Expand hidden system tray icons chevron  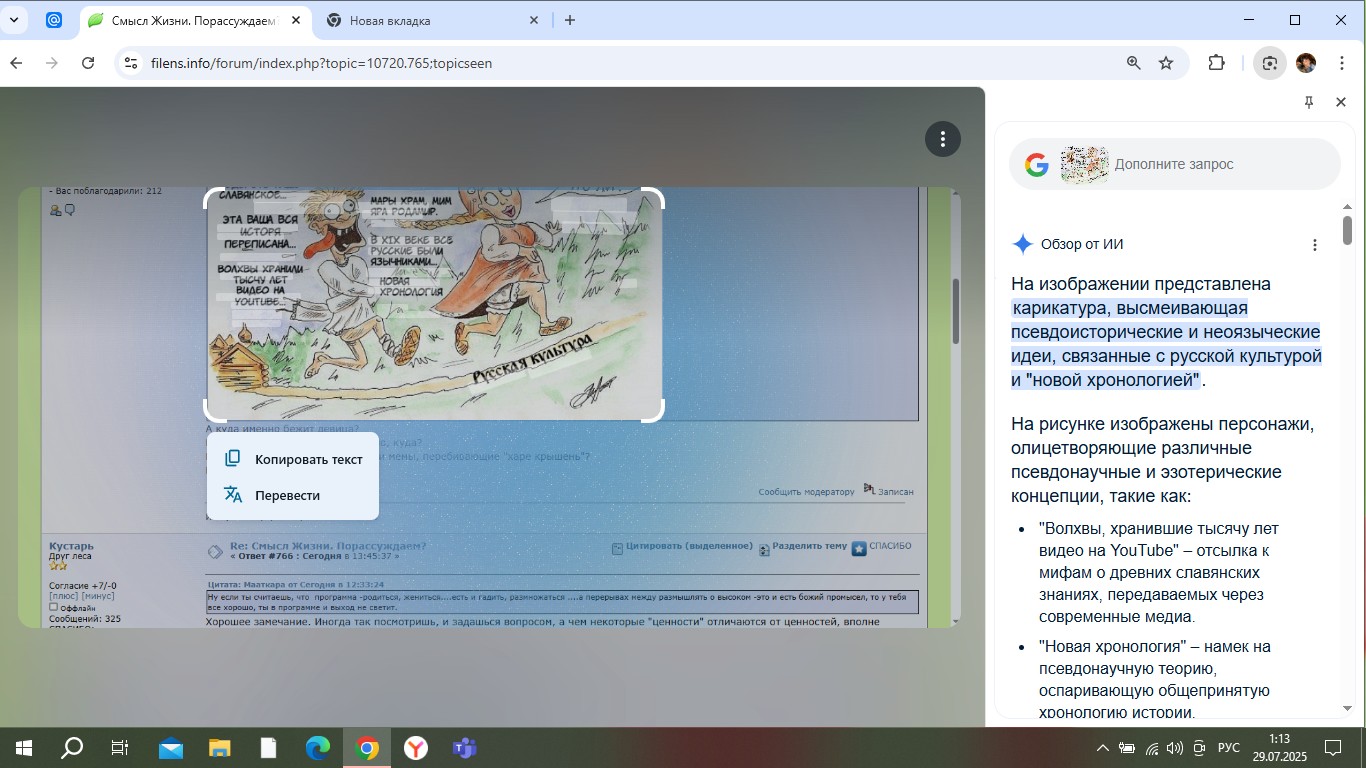click(x=1103, y=748)
